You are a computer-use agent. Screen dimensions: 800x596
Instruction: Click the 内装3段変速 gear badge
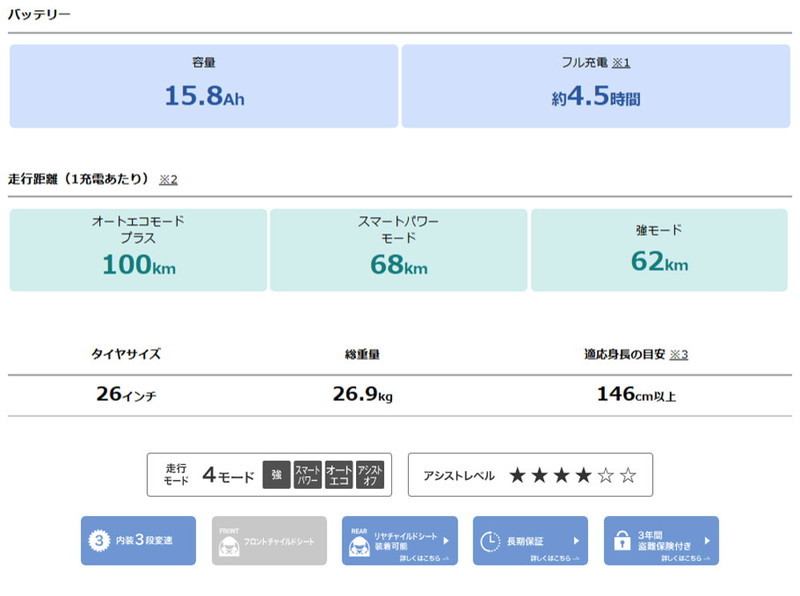point(138,541)
